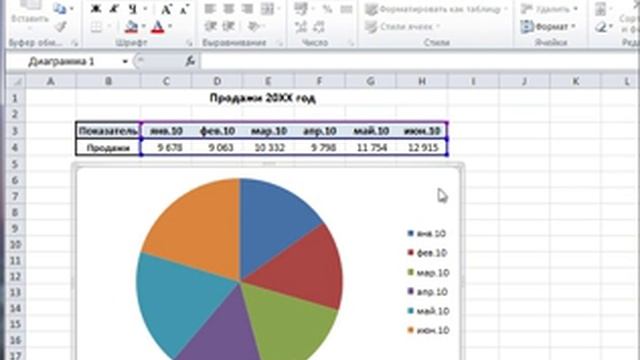Click the Borders icon

(x=96, y=27)
